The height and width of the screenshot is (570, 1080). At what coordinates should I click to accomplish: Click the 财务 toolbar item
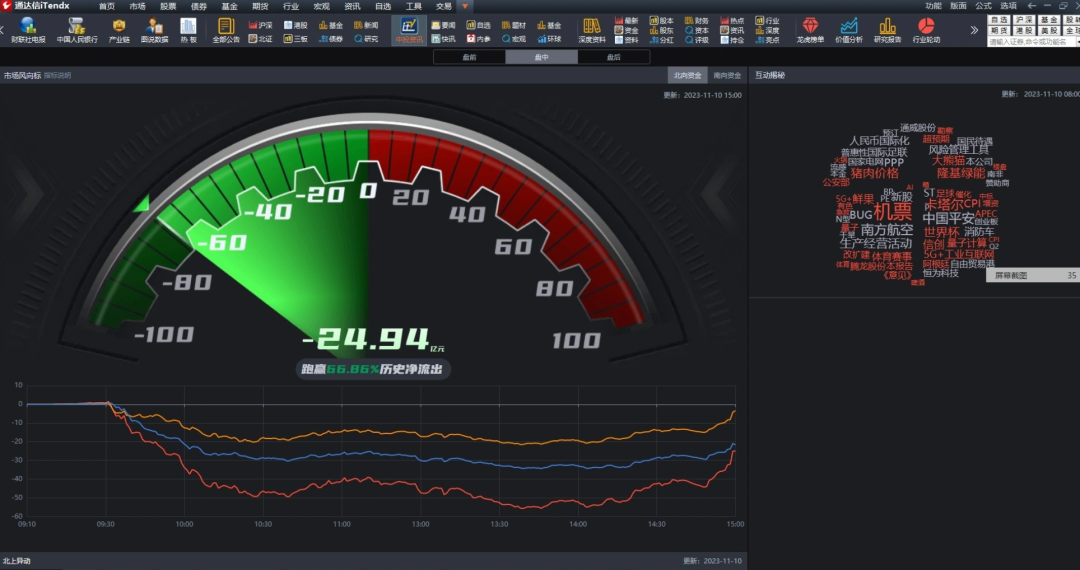click(696, 21)
